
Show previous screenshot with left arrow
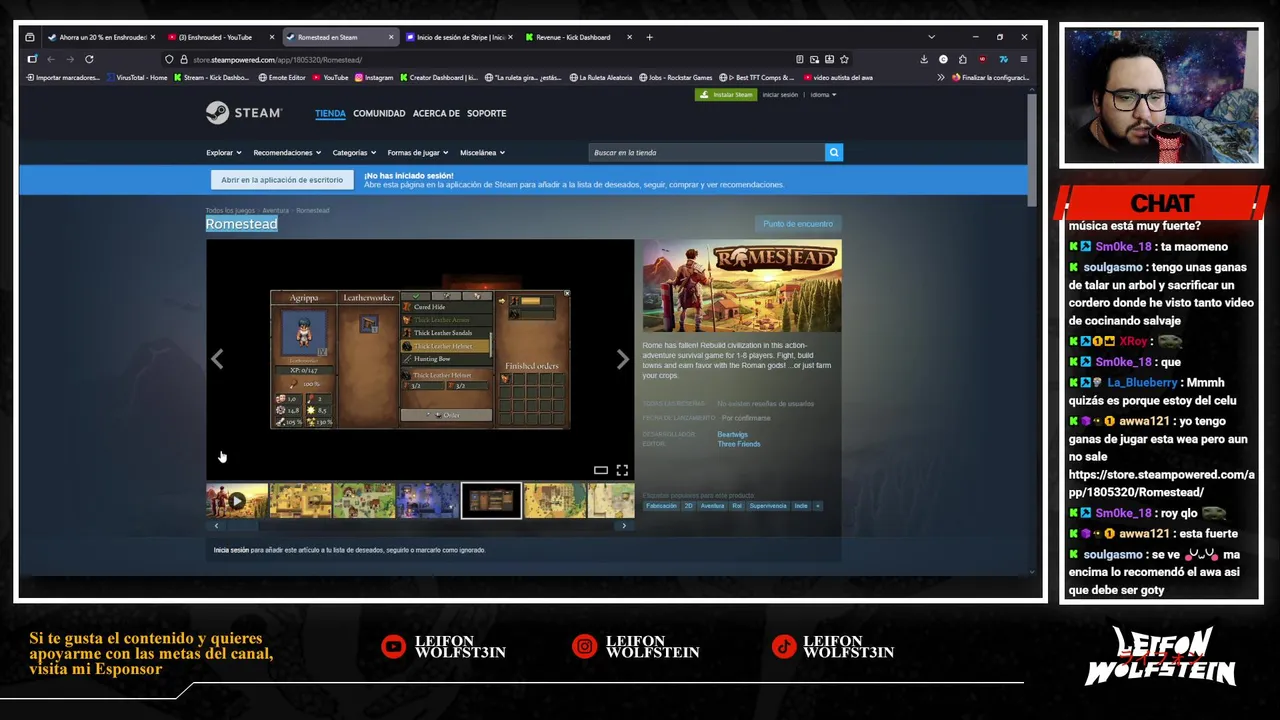coord(217,359)
